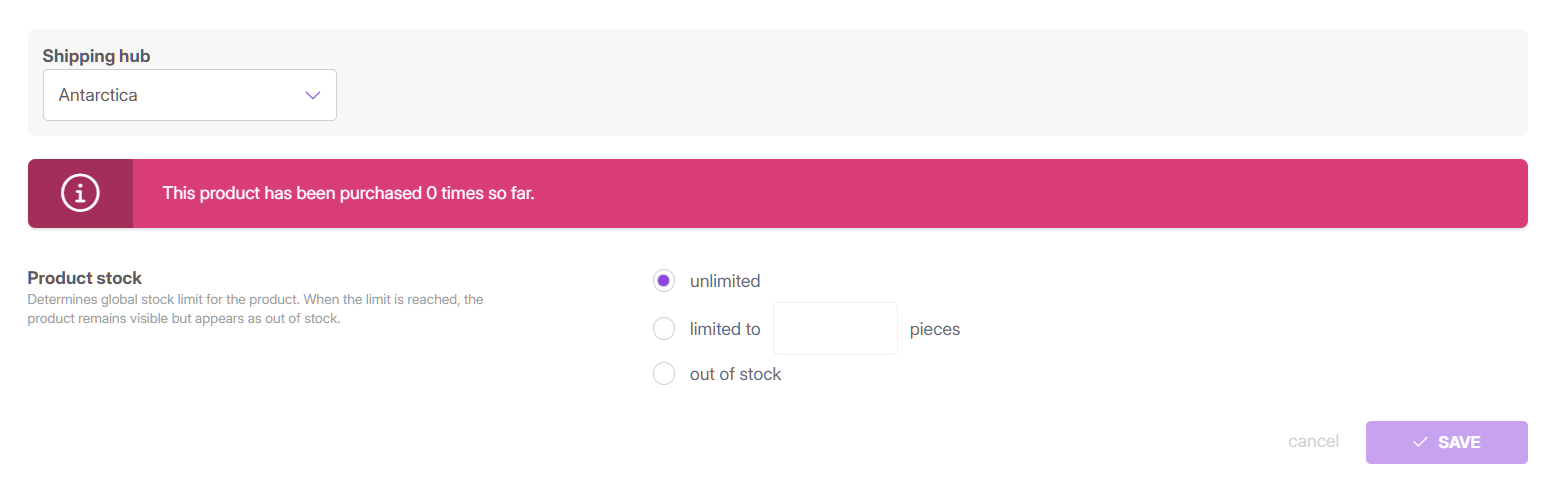Click empty gray area of Shipping hub panel
The image size is (1551, 480).
point(900,83)
